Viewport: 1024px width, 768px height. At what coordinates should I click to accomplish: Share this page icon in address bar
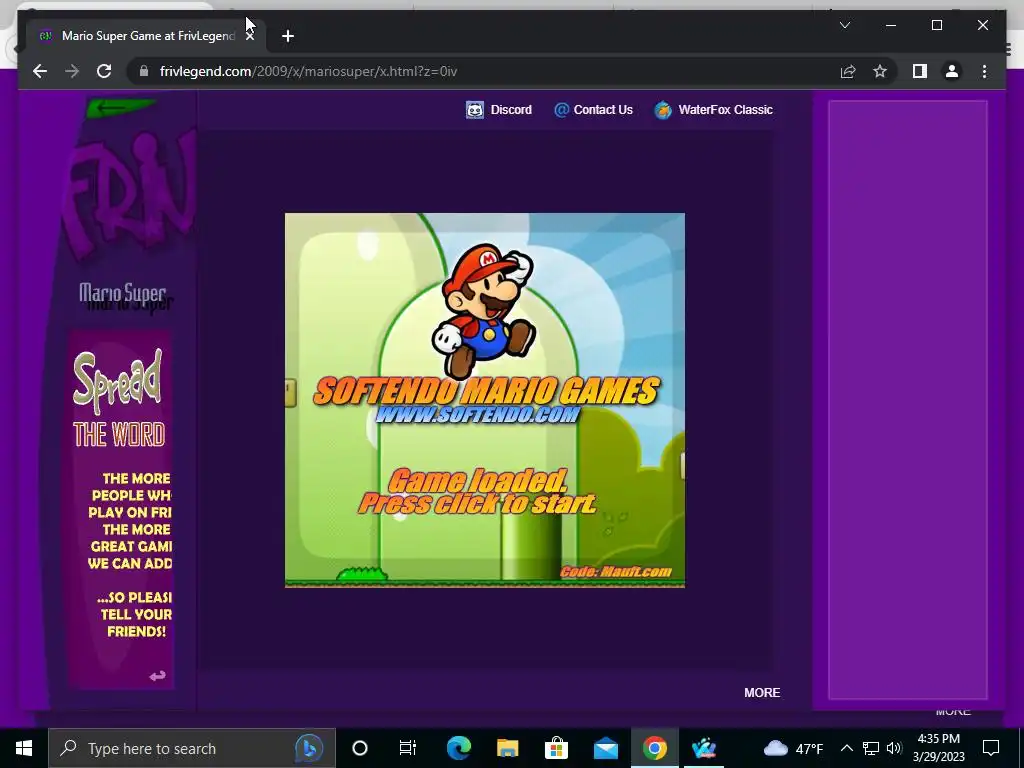pos(848,71)
